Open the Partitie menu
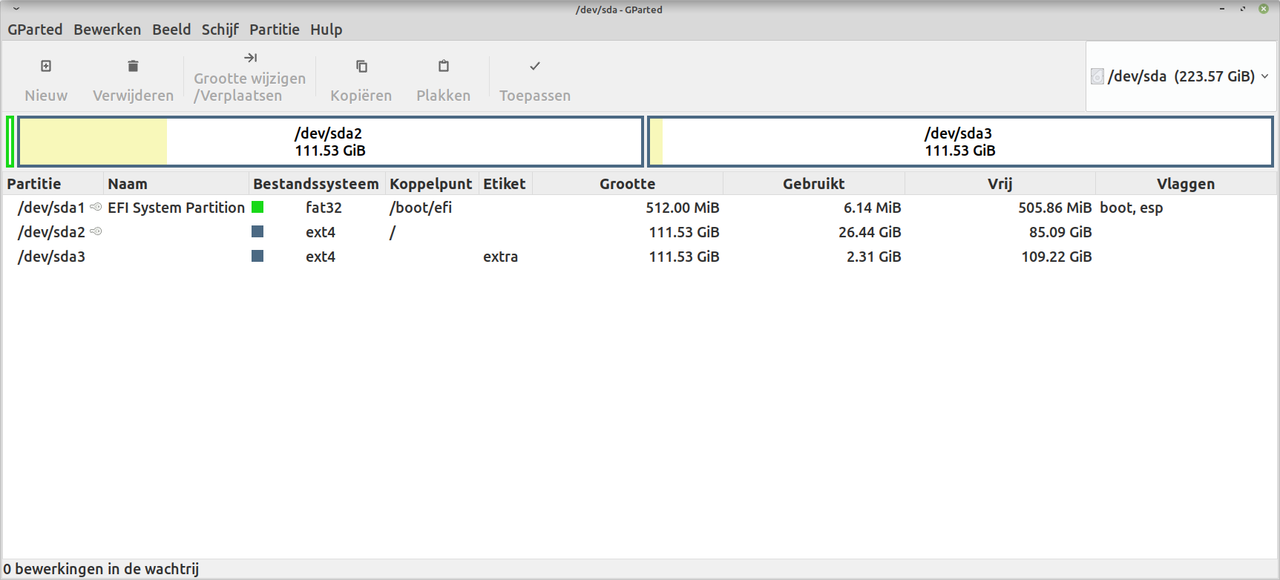The width and height of the screenshot is (1280, 580). 274,29
